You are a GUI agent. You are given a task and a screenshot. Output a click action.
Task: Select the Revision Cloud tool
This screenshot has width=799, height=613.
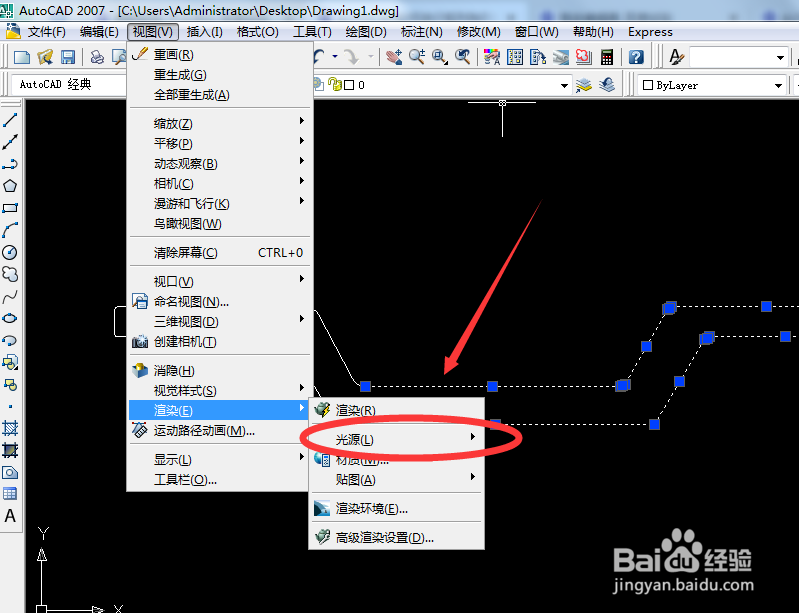[x=10, y=274]
